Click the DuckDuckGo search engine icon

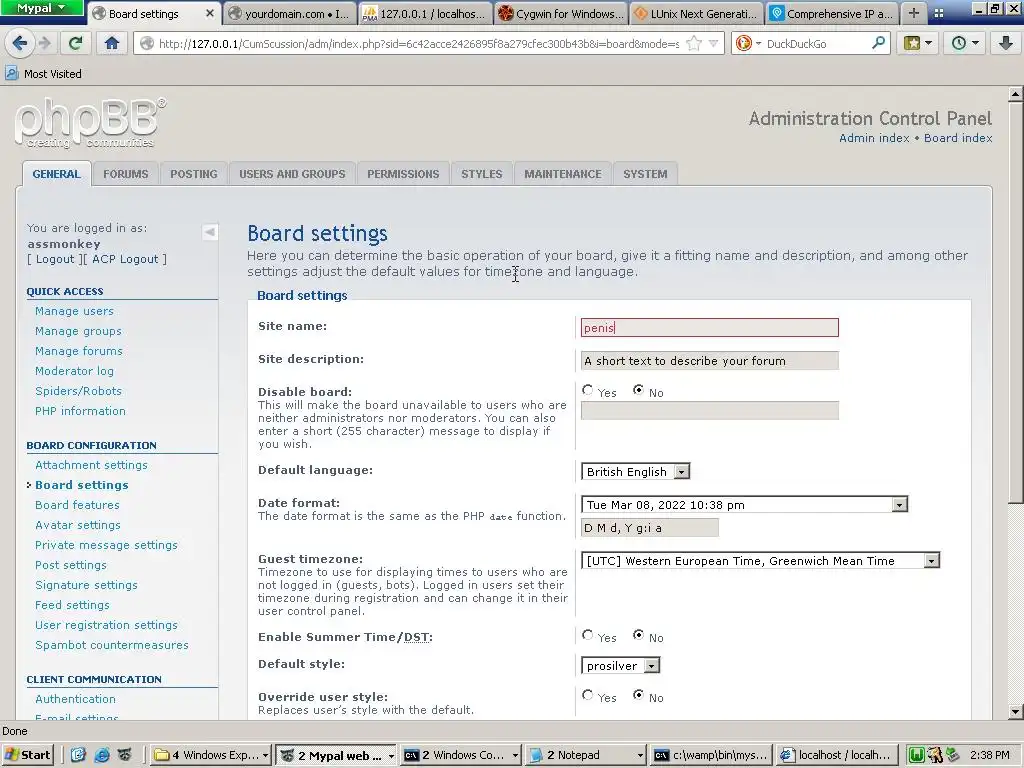click(743, 44)
